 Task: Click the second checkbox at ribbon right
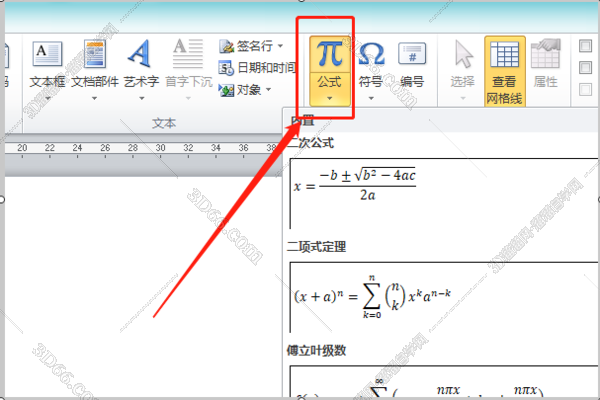(585, 68)
